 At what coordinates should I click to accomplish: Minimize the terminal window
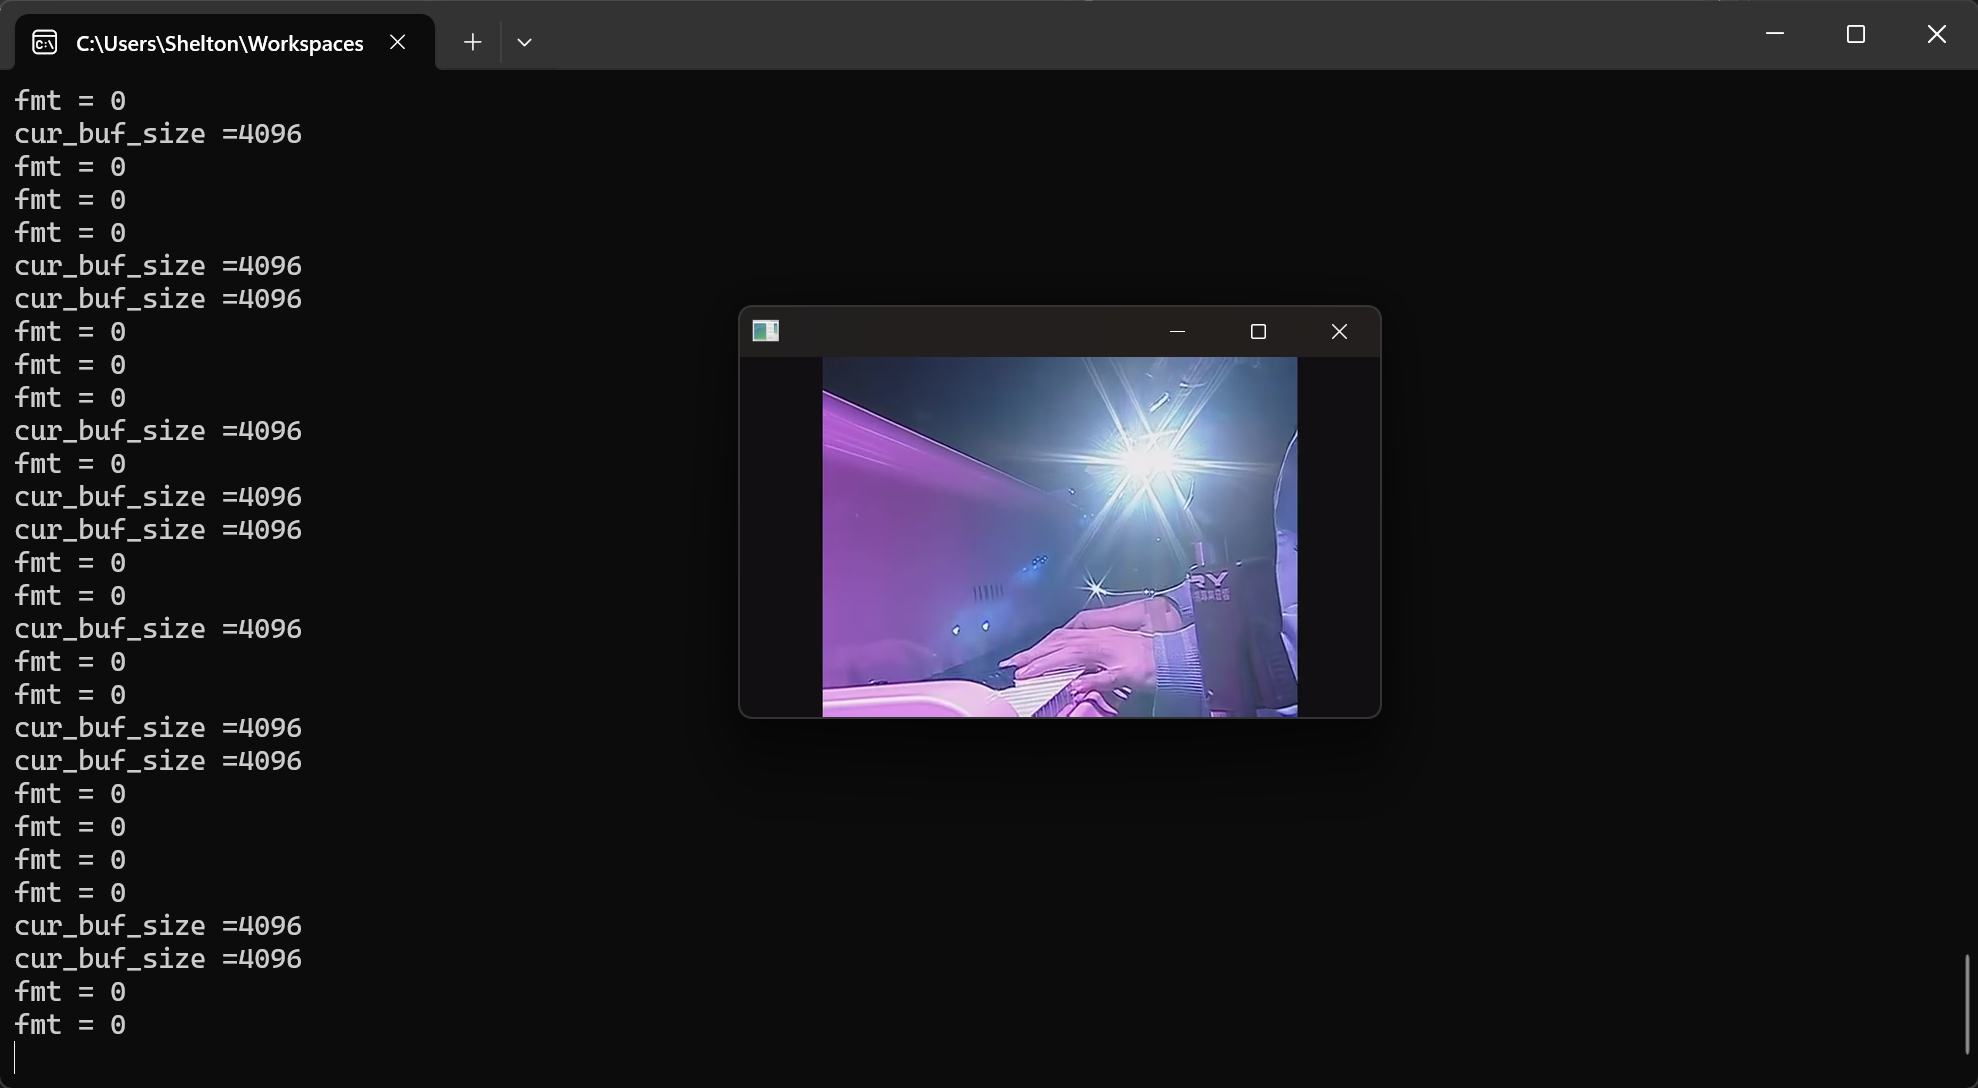point(1775,34)
